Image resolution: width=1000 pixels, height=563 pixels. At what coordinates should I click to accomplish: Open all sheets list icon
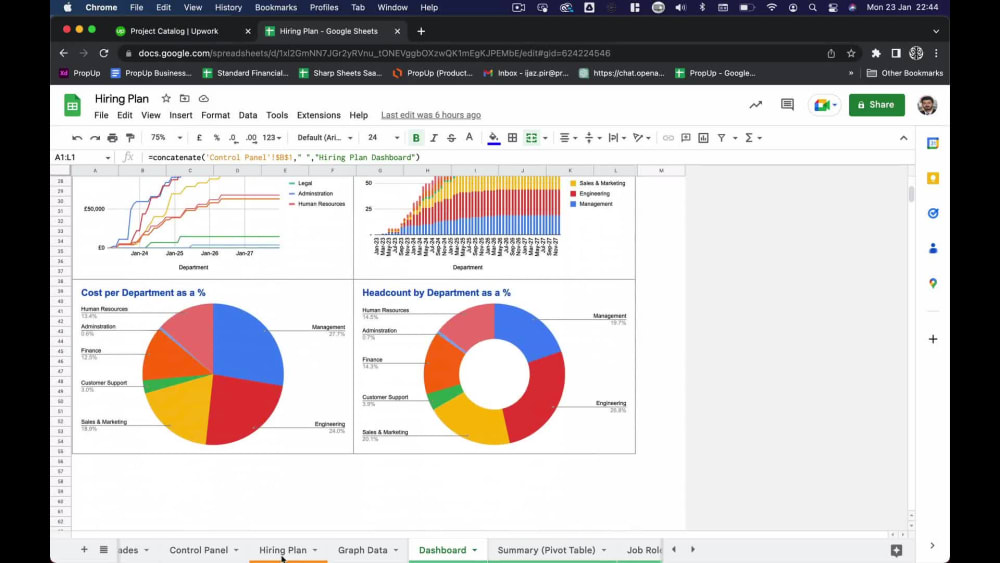pos(103,550)
